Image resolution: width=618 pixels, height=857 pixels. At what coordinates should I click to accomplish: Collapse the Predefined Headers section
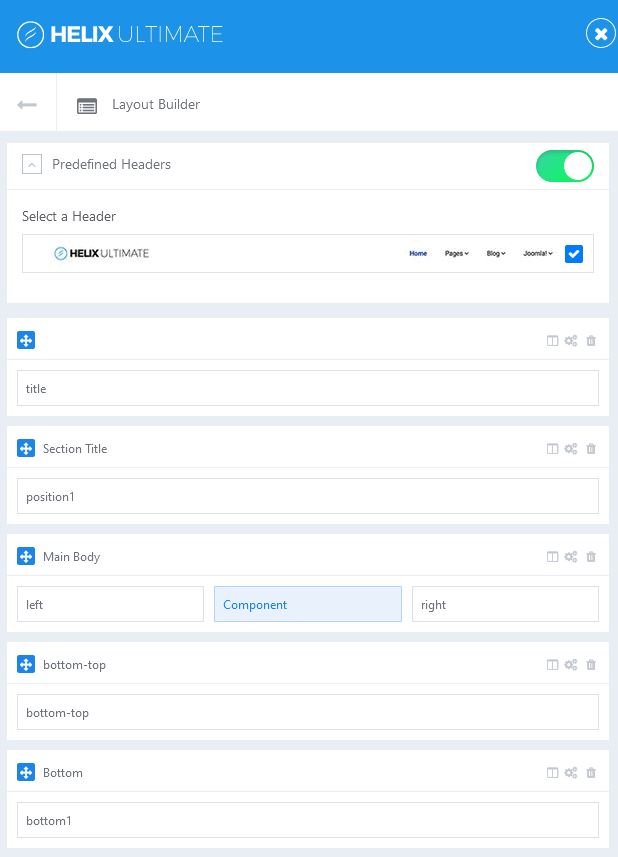click(32, 165)
